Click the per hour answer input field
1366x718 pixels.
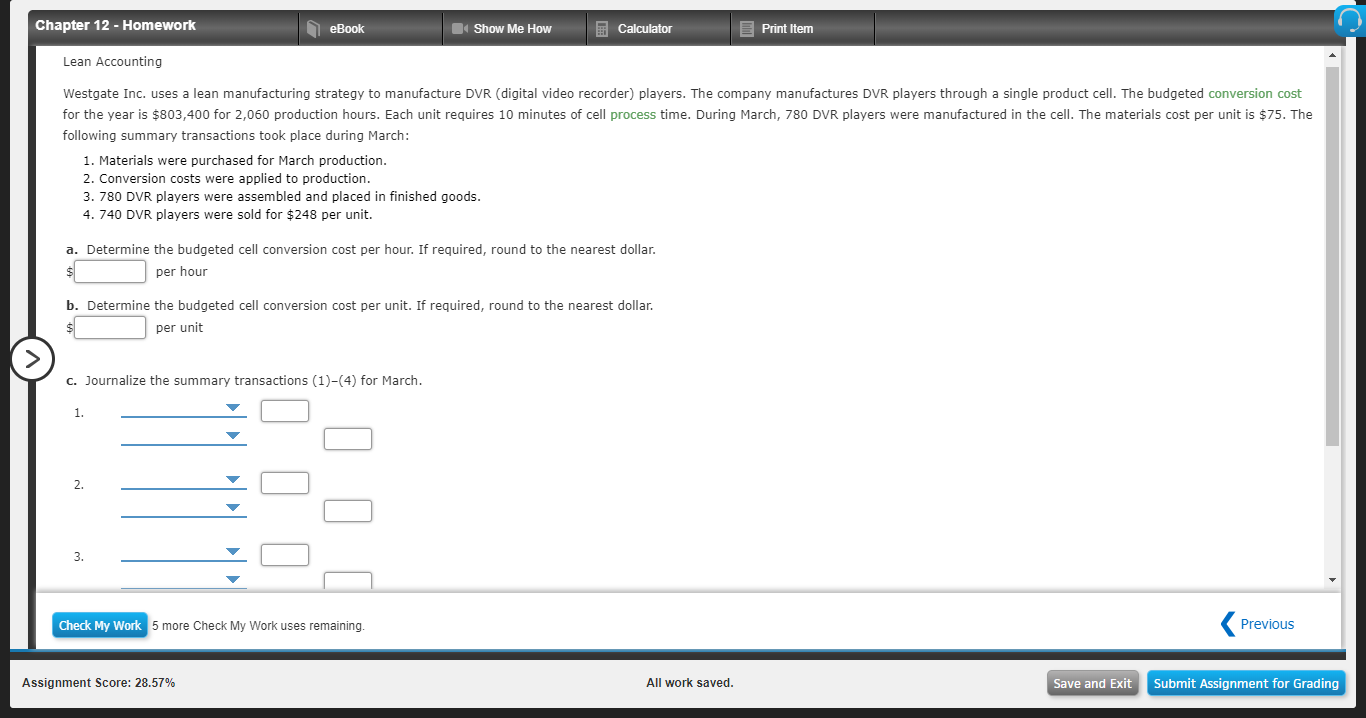coord(109,271)
